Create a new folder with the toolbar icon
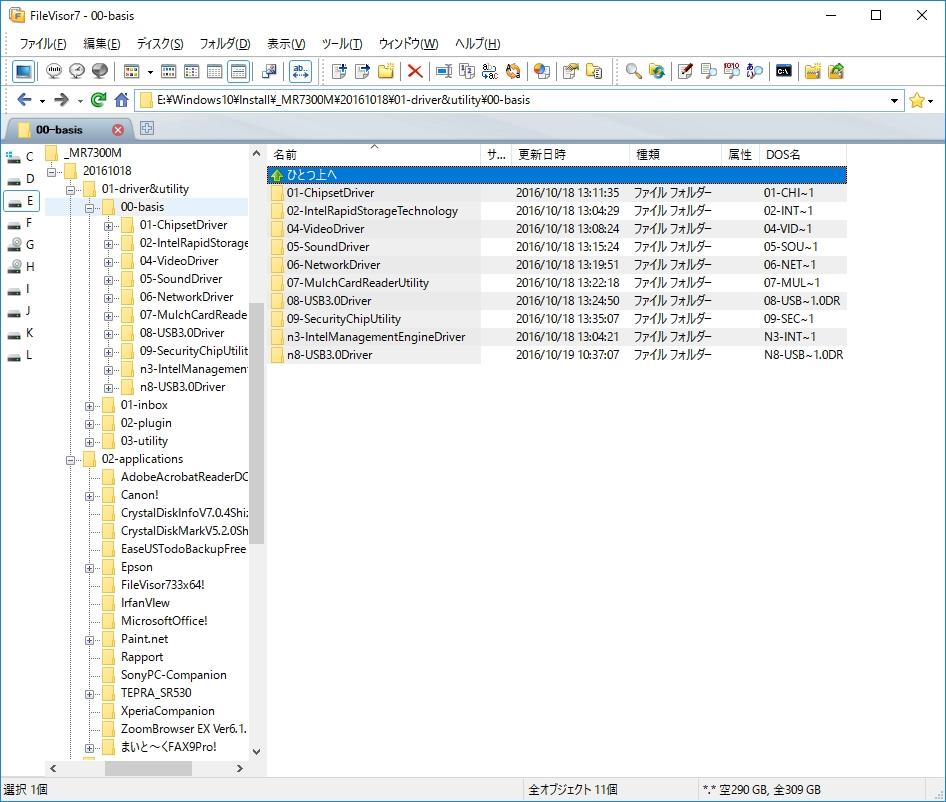Image resolution: width=946 pixels, height=802 pixels. coord(386,72)
